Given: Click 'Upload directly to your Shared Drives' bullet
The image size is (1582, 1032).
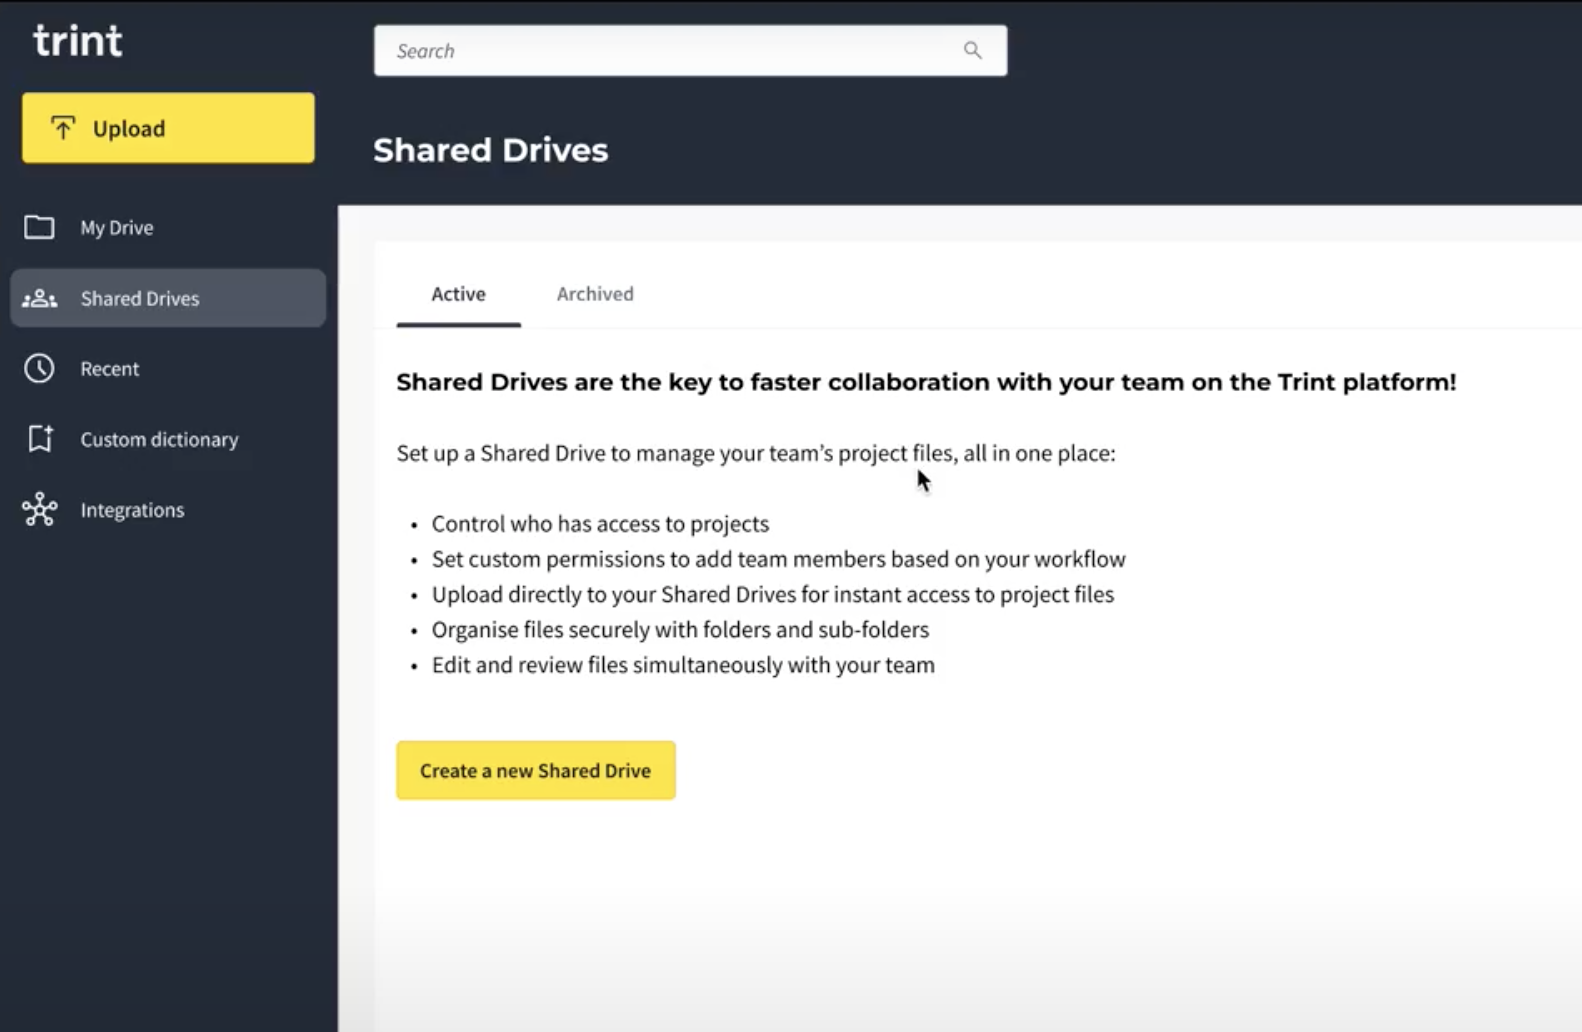Looking at the screenshot, I should coord(773,594).
